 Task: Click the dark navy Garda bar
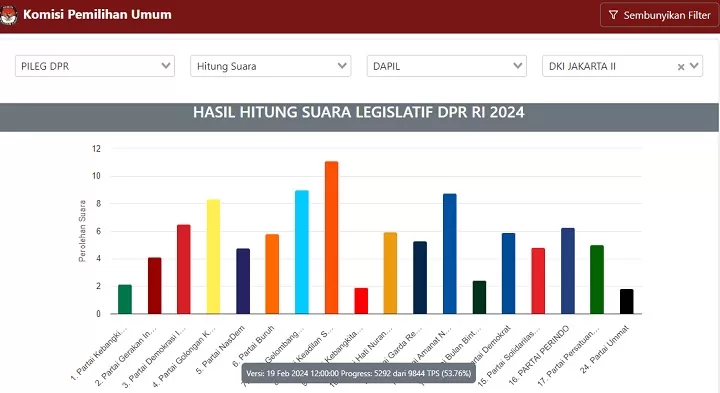click(x=420, y=278)
